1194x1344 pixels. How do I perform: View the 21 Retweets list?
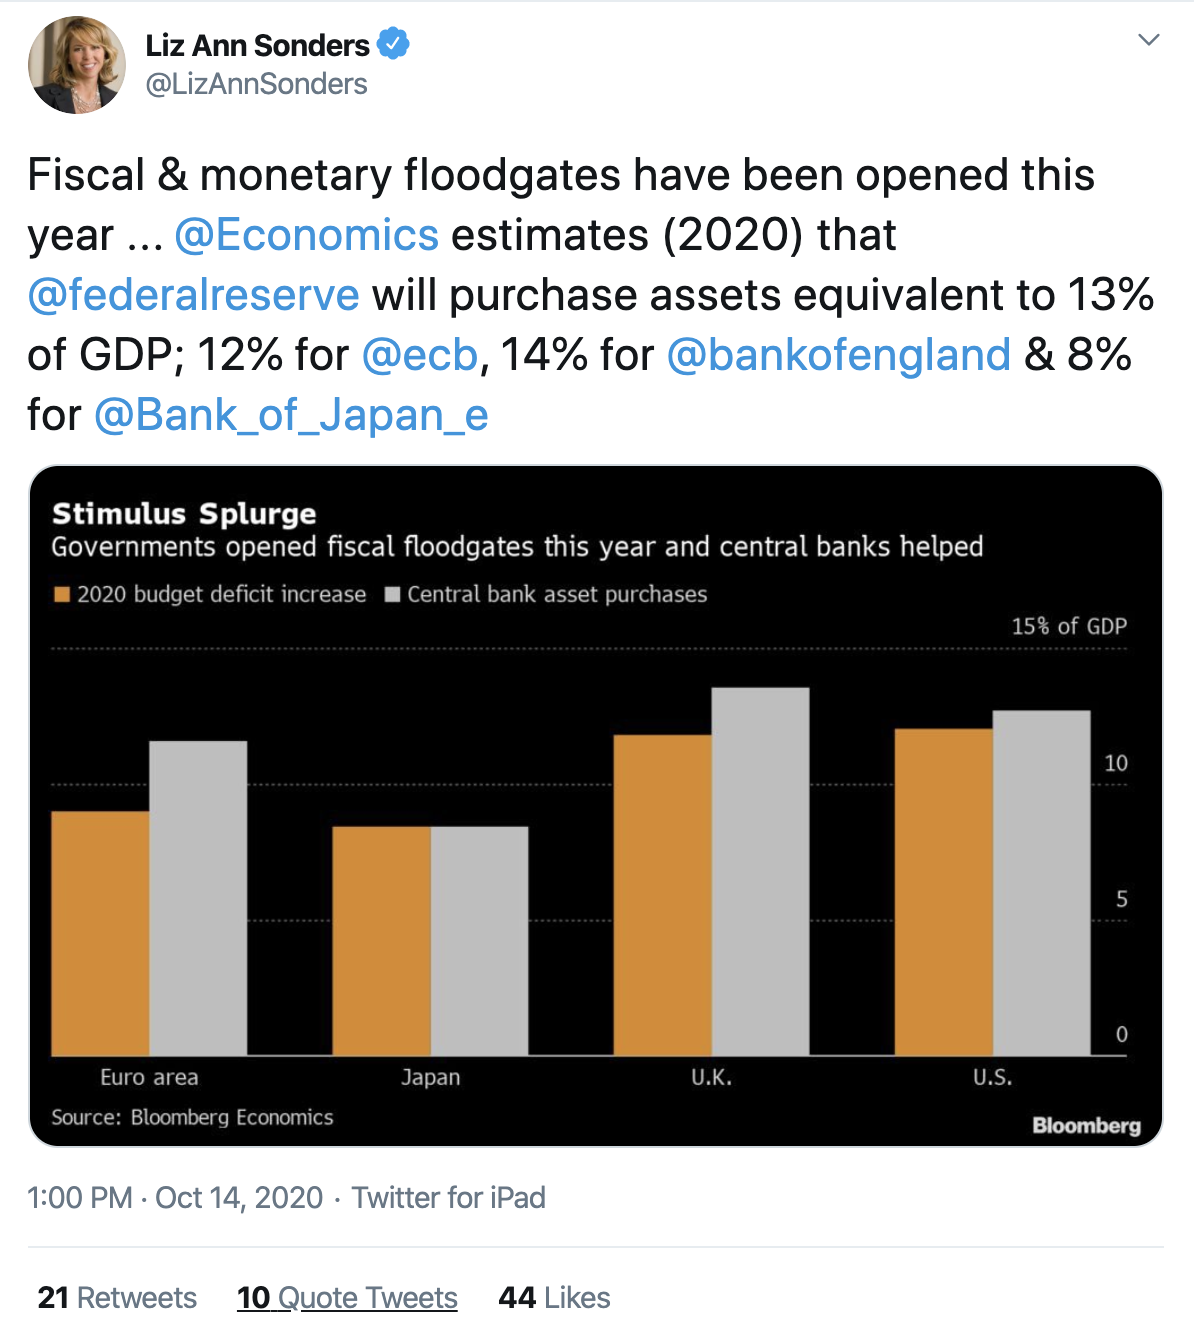tap(117, 1297)
